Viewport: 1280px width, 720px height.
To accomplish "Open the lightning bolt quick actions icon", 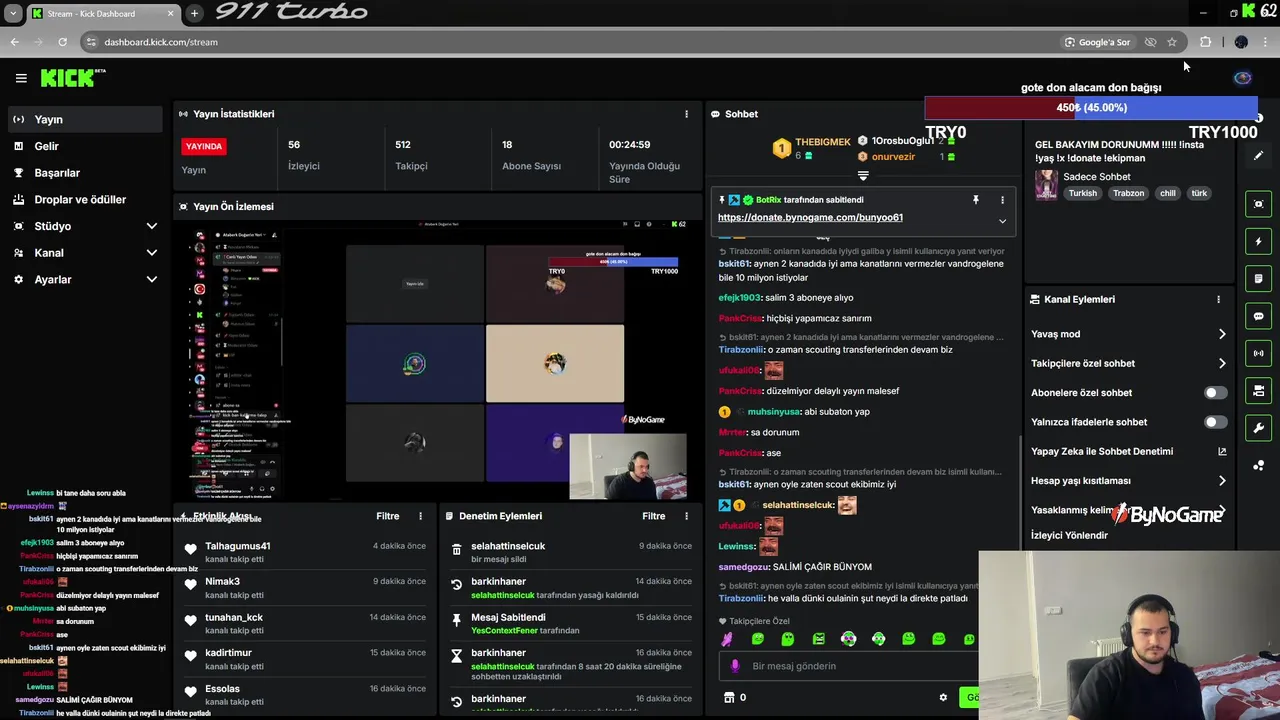I will [x=1258, y=241].
